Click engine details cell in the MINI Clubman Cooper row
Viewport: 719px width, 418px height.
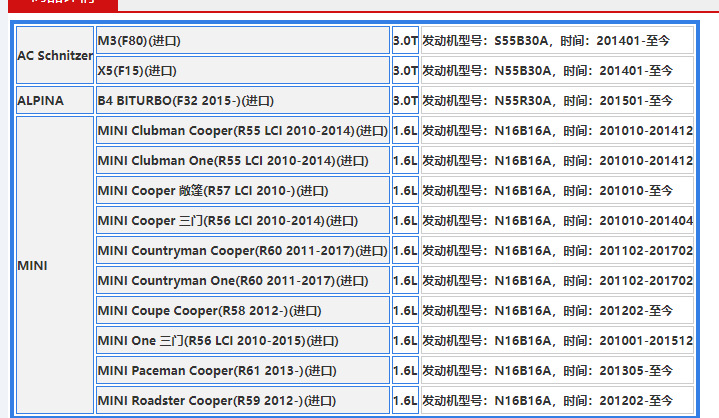(557, 131)
